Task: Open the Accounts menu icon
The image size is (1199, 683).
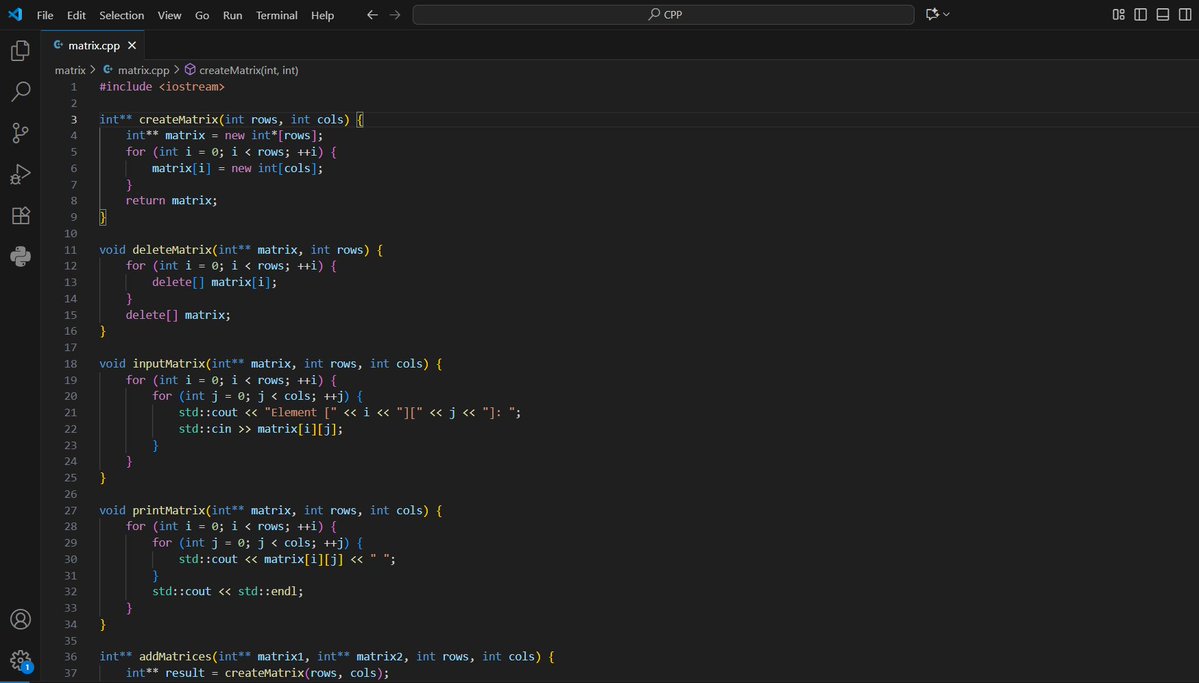Action: tap(21, 619)
